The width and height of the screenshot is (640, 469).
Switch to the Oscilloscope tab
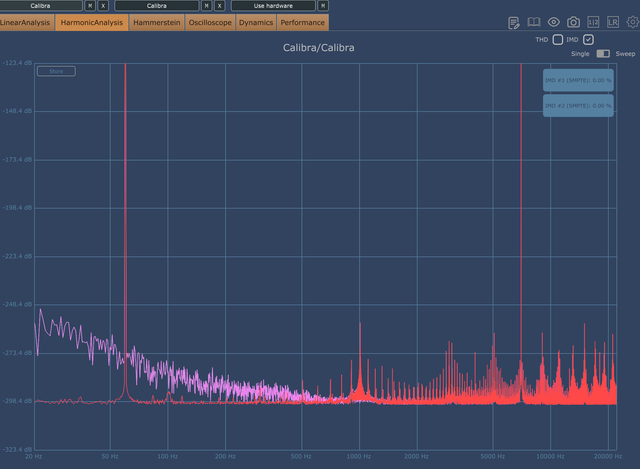[210, 22]
